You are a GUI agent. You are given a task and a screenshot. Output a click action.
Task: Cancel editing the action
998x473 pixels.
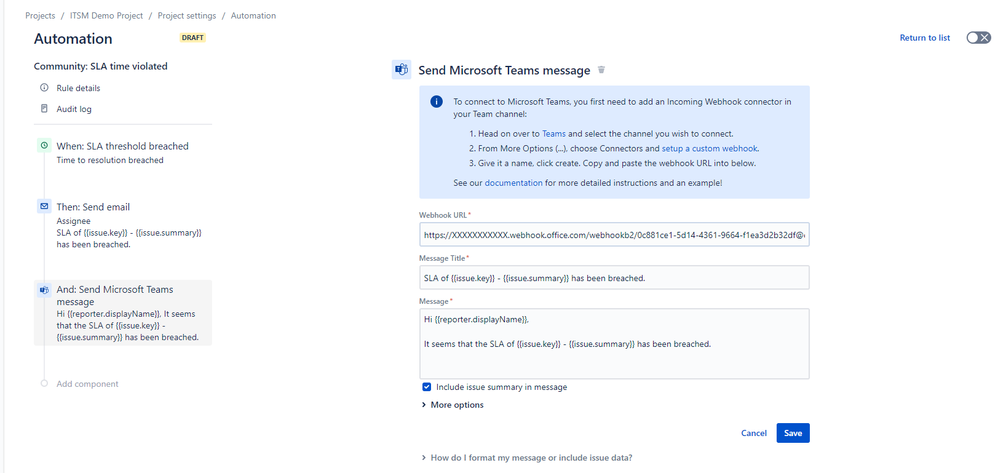tap(754, 433)
